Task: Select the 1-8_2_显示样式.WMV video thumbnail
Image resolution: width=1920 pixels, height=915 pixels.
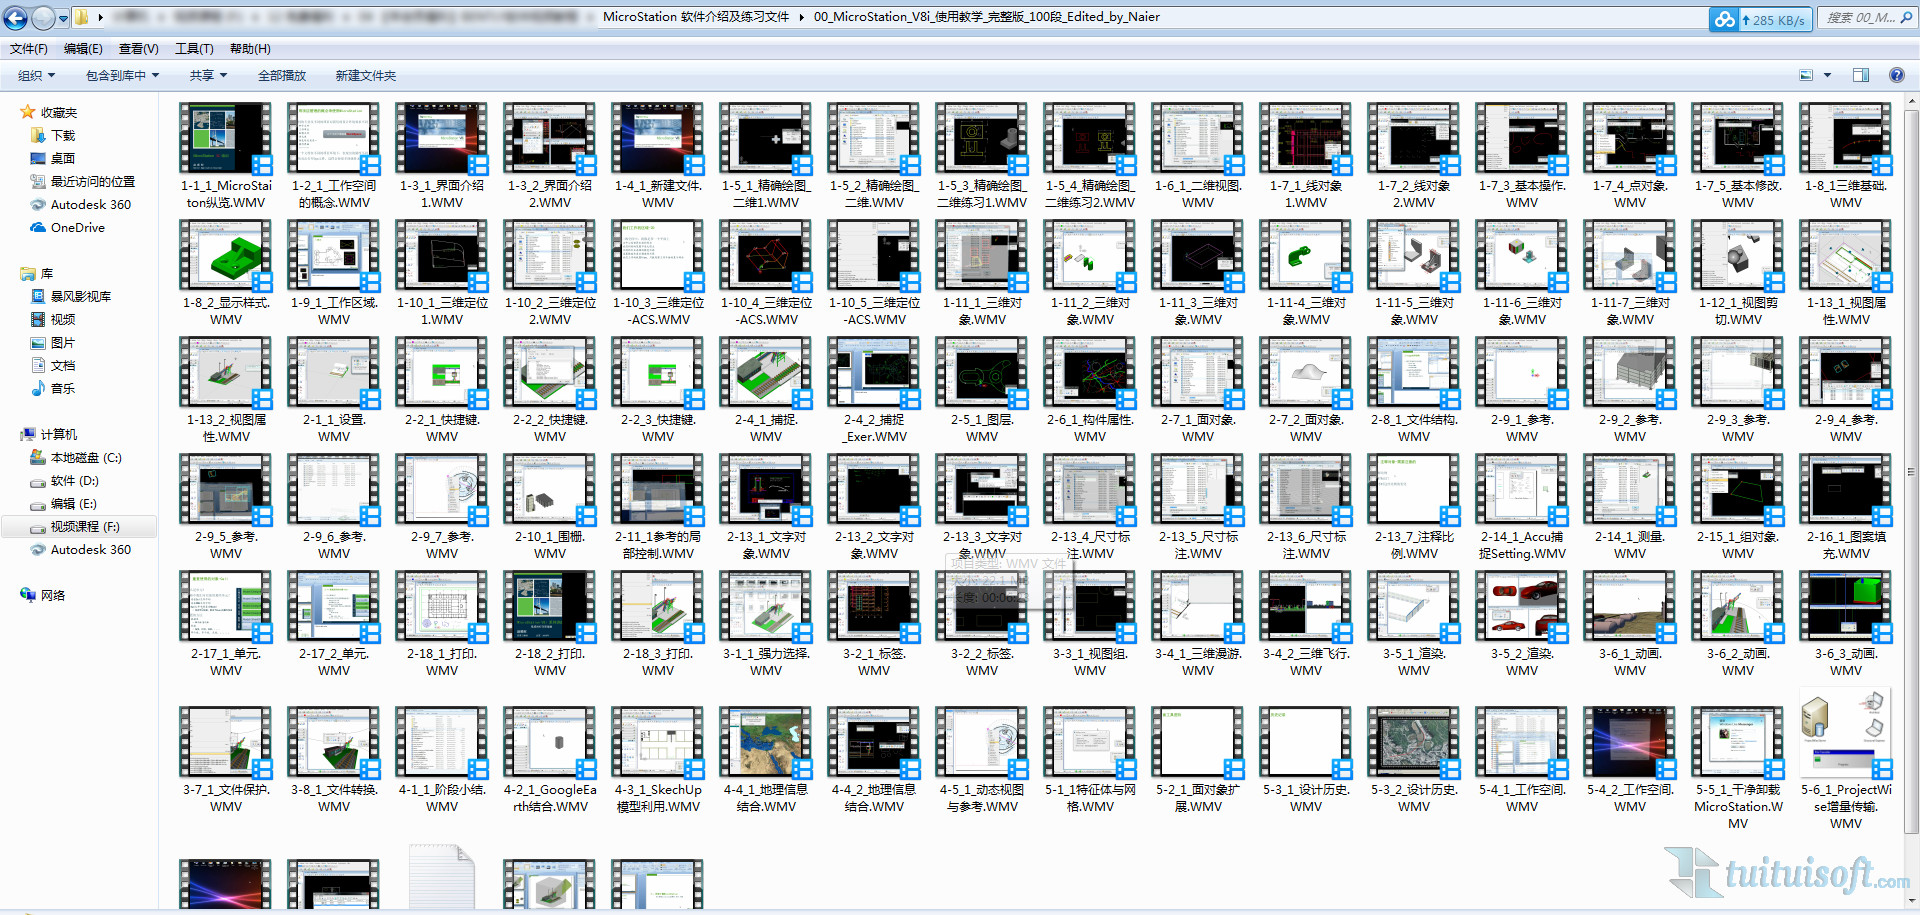Action: pyautogui.click(x=226, y=257)
